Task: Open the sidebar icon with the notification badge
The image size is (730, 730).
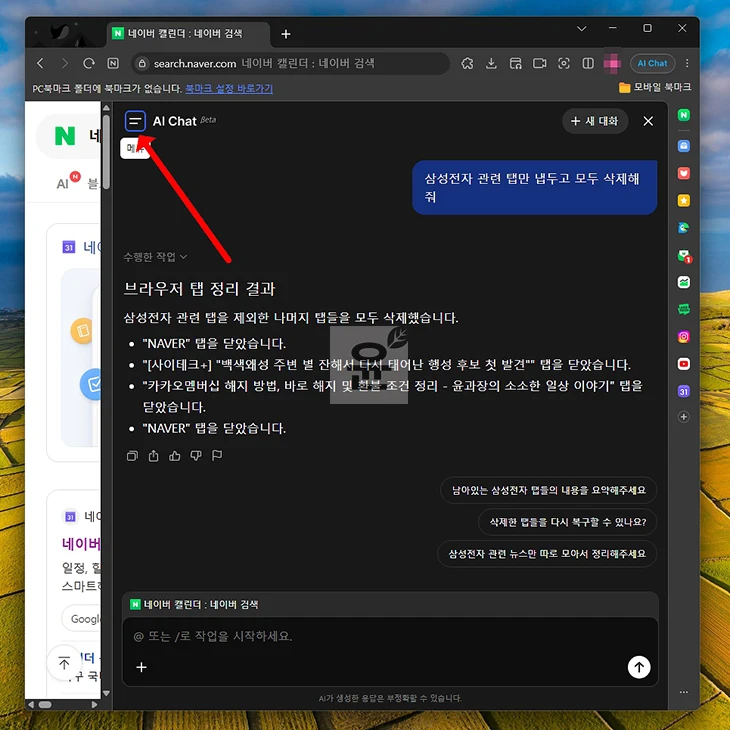Action: pos(683,256)
